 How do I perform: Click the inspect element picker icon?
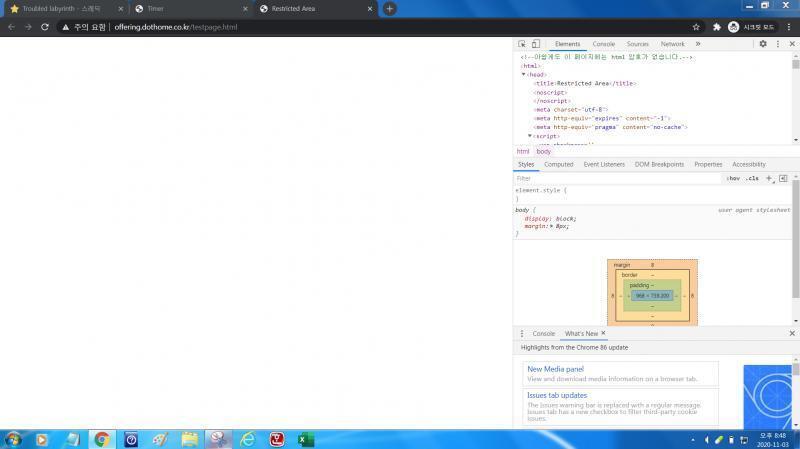521,44
